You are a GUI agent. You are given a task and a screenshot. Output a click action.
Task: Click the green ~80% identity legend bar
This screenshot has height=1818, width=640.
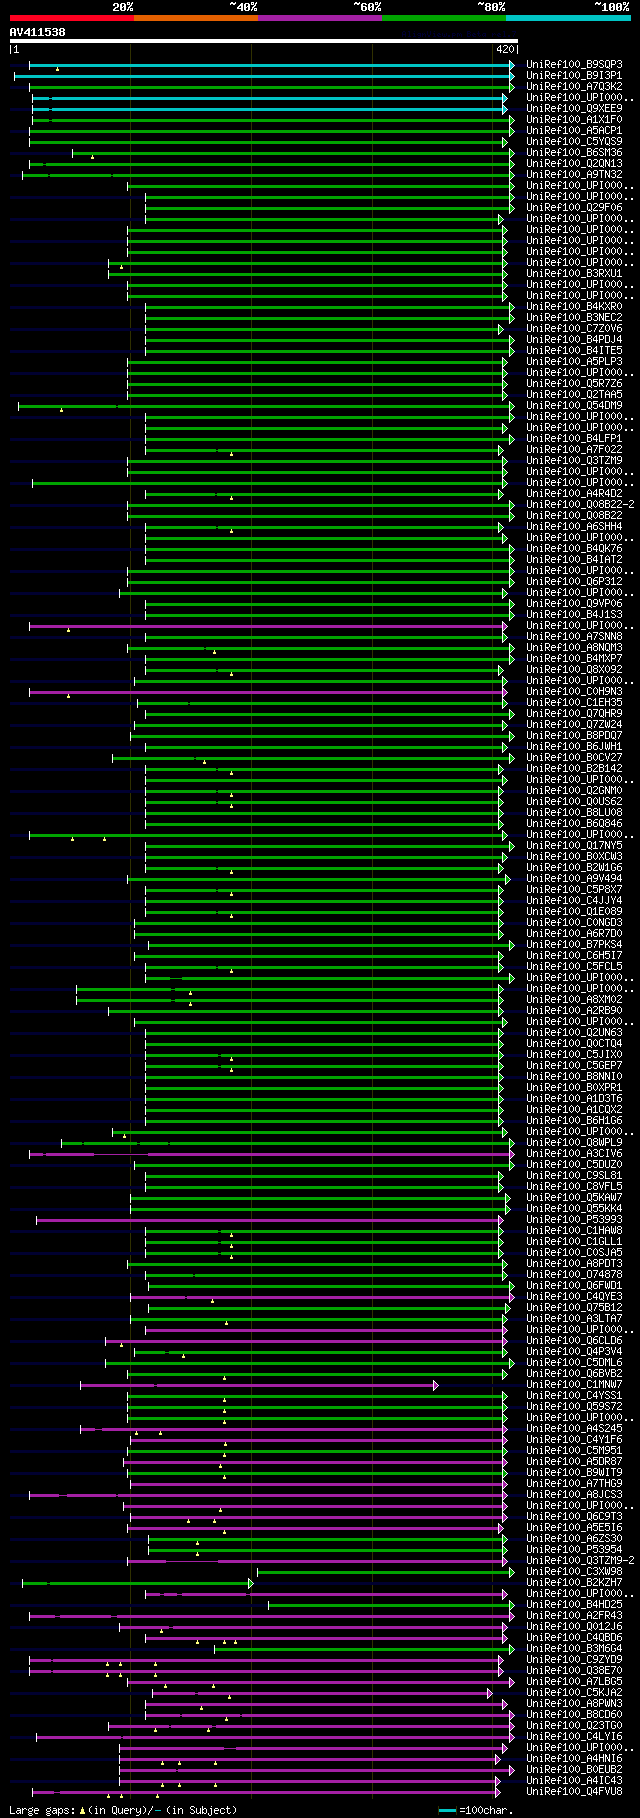click(x=444, y=18)
